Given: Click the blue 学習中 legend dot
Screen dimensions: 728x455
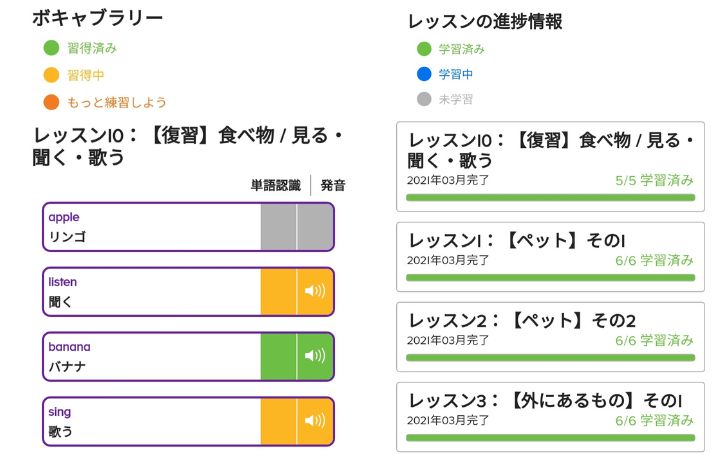Looking at the screenshot, I should coord(424,74).
